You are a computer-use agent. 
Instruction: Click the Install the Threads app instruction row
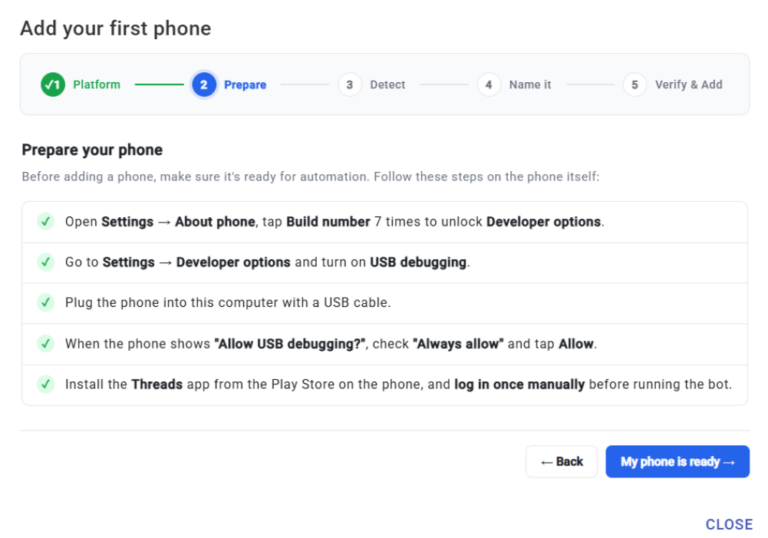pos(384,385)
